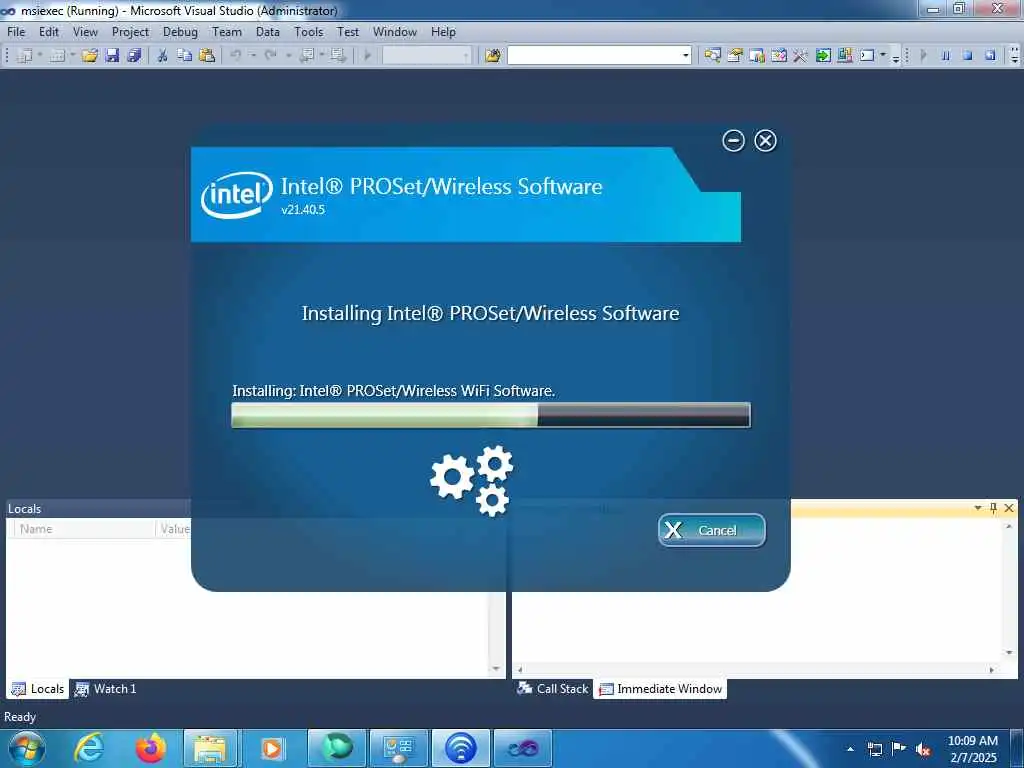Open the Project menu
This screenshot has width=1024, height=768.
(130, 32)
